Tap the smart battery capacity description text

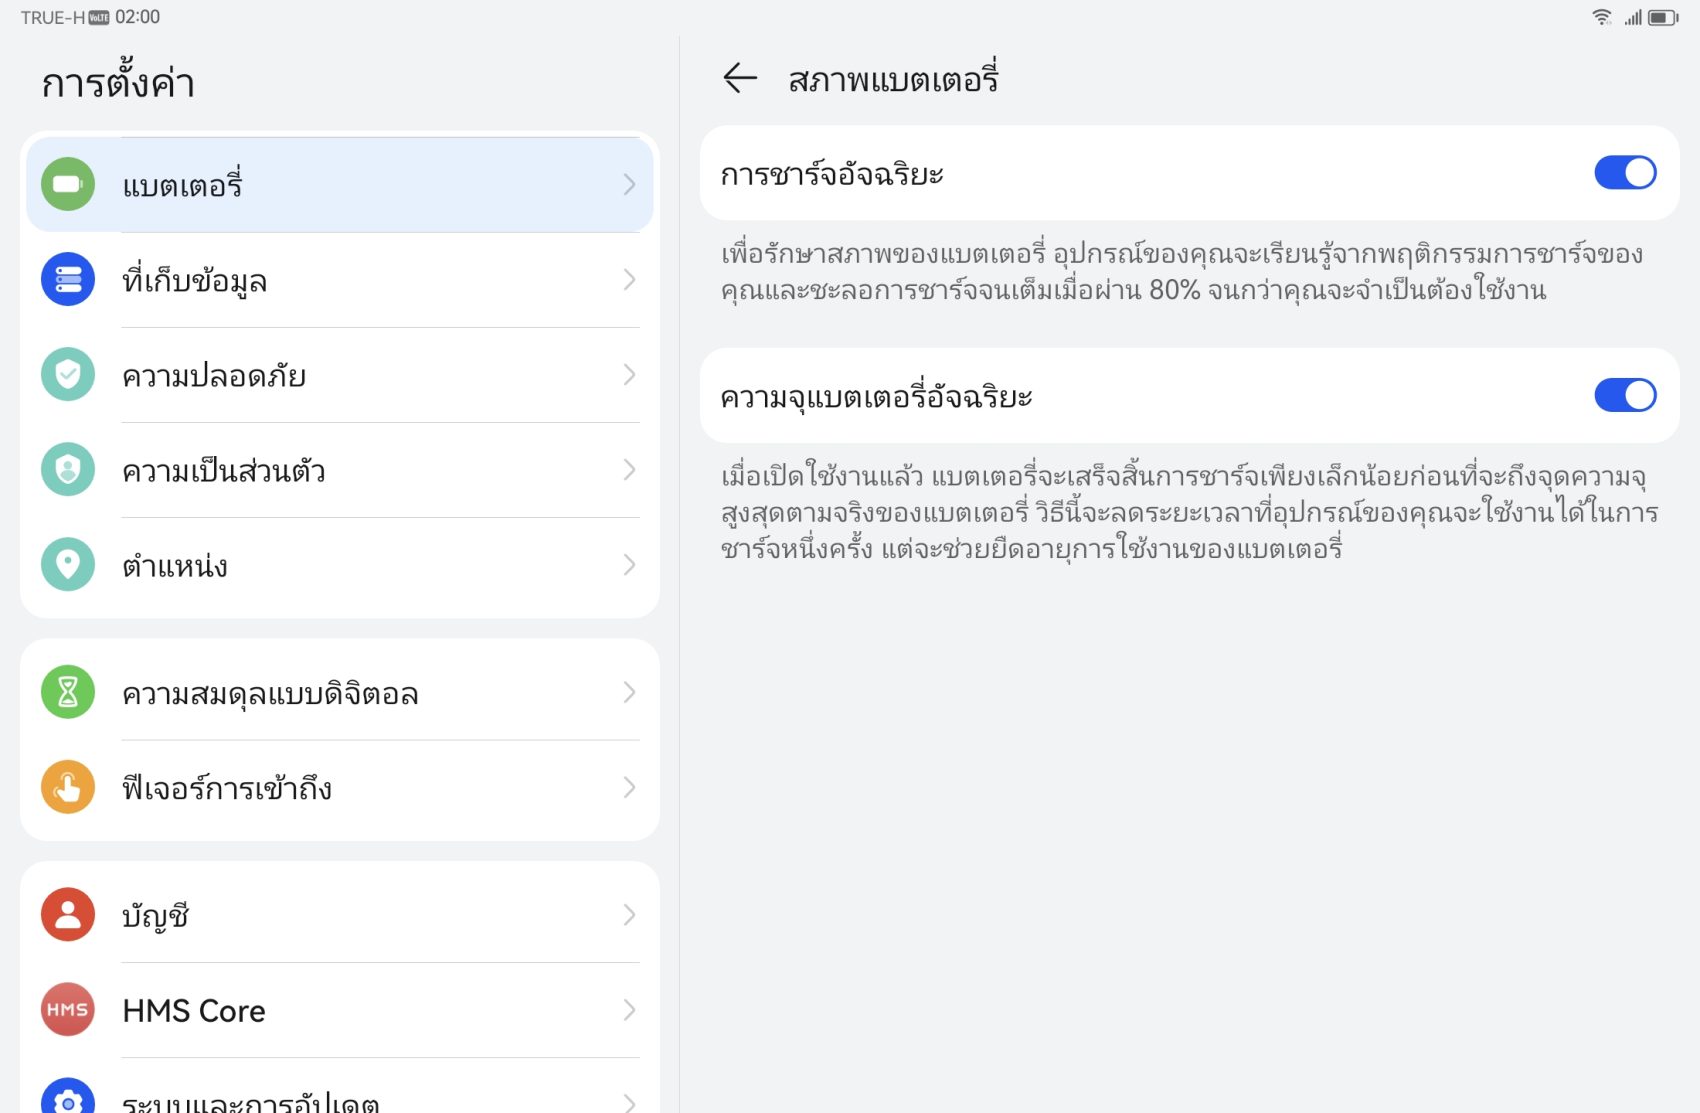coord(1190,513)
